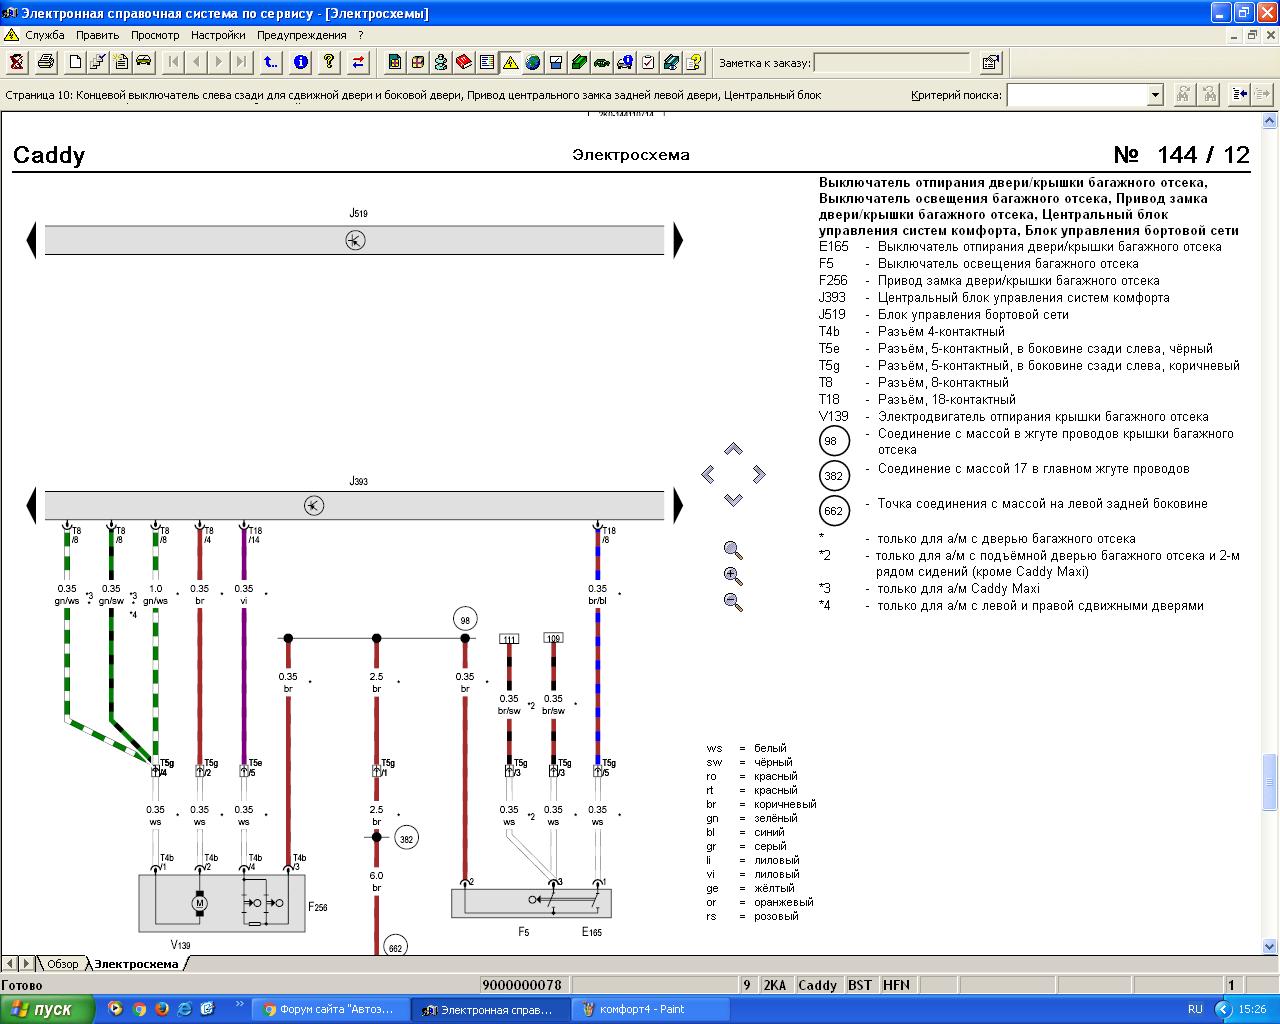Click the green car toolbar icon

(x=602, y=62)
